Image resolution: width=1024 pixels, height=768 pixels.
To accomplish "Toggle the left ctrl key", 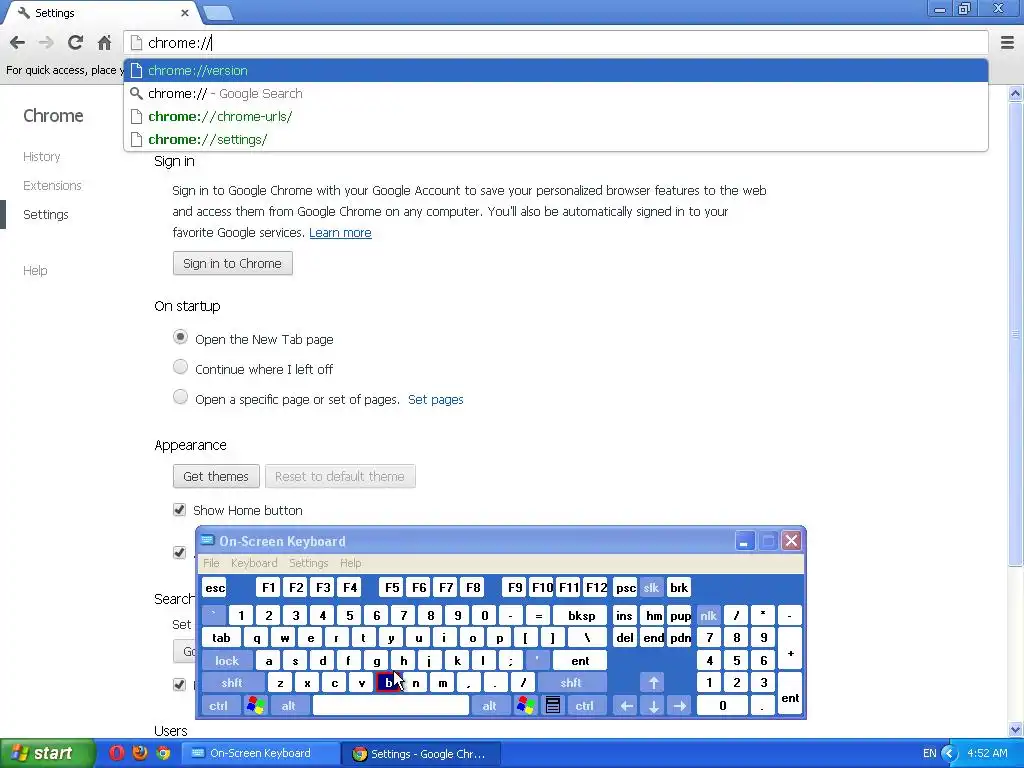I will 219,705.
